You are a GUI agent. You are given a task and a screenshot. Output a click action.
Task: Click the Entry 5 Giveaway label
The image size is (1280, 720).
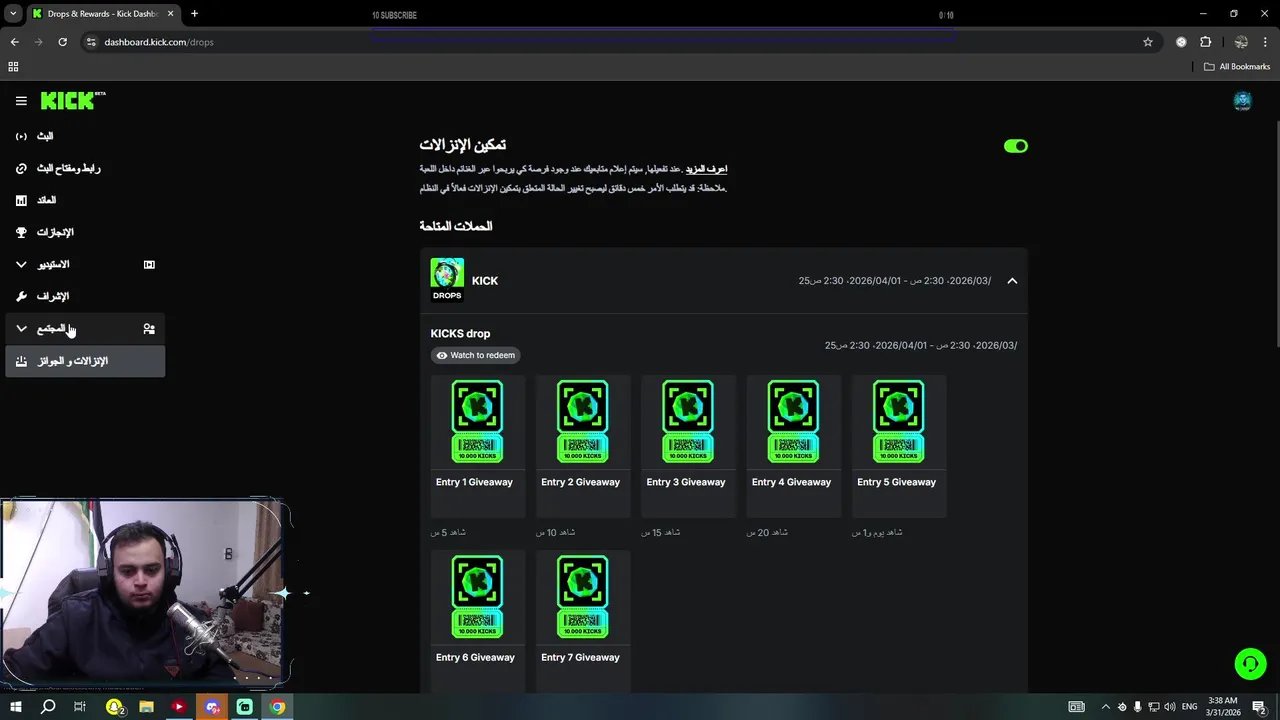896,482
